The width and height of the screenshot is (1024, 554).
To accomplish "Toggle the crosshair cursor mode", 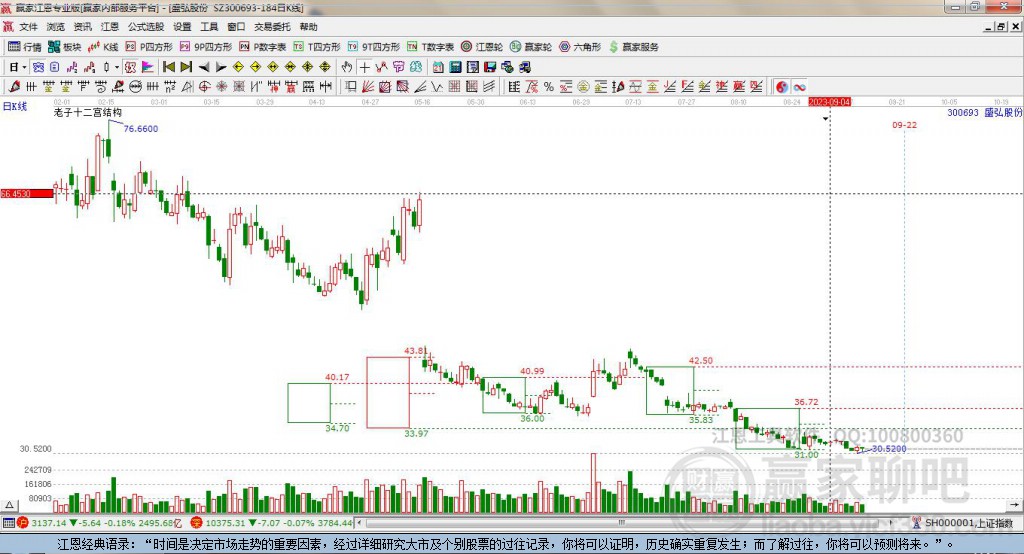I will 364,67.
